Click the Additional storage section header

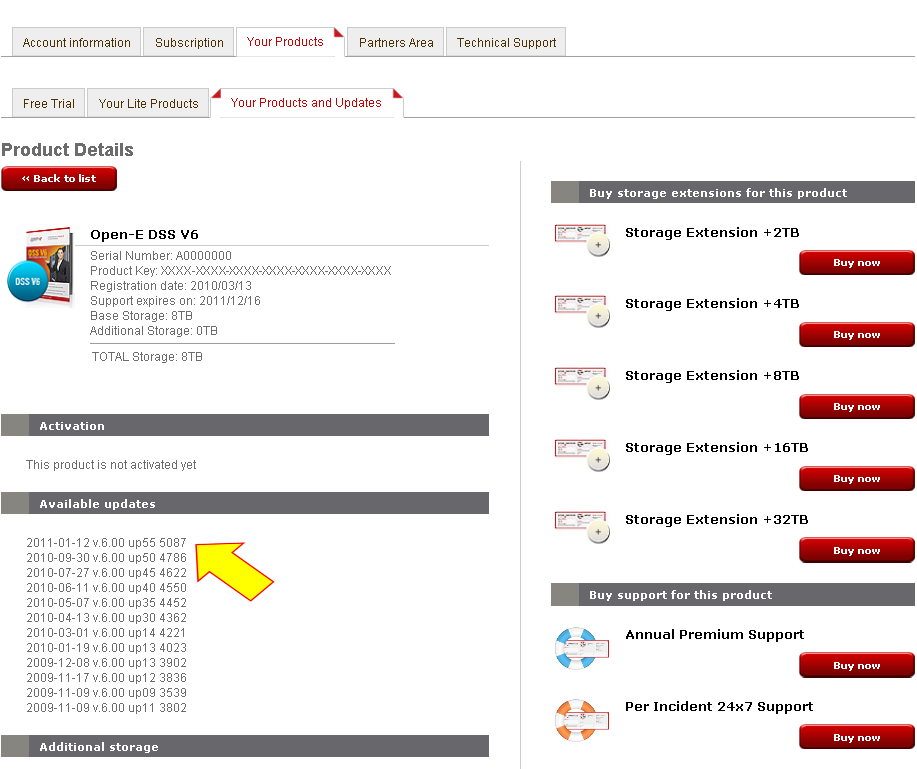[x=245, y=746]
